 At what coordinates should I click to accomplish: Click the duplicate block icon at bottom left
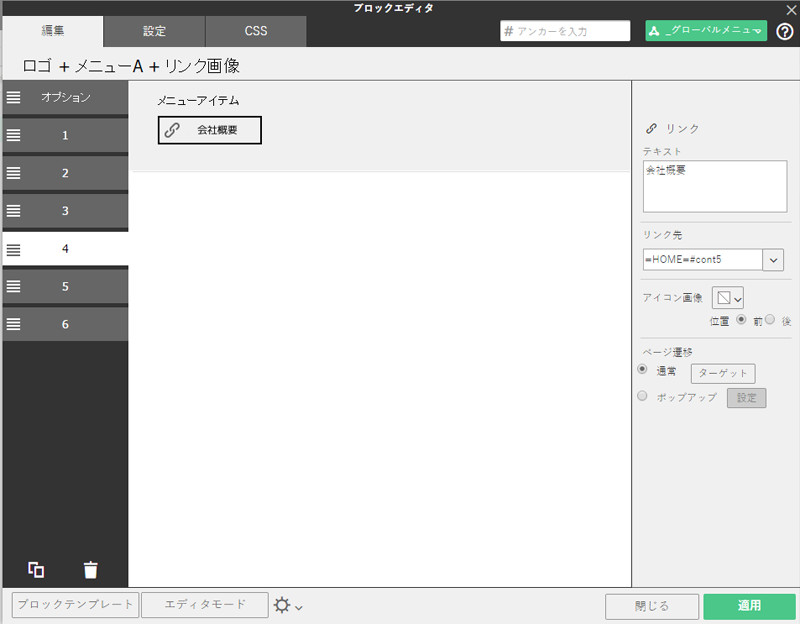(x=37, y=569)
